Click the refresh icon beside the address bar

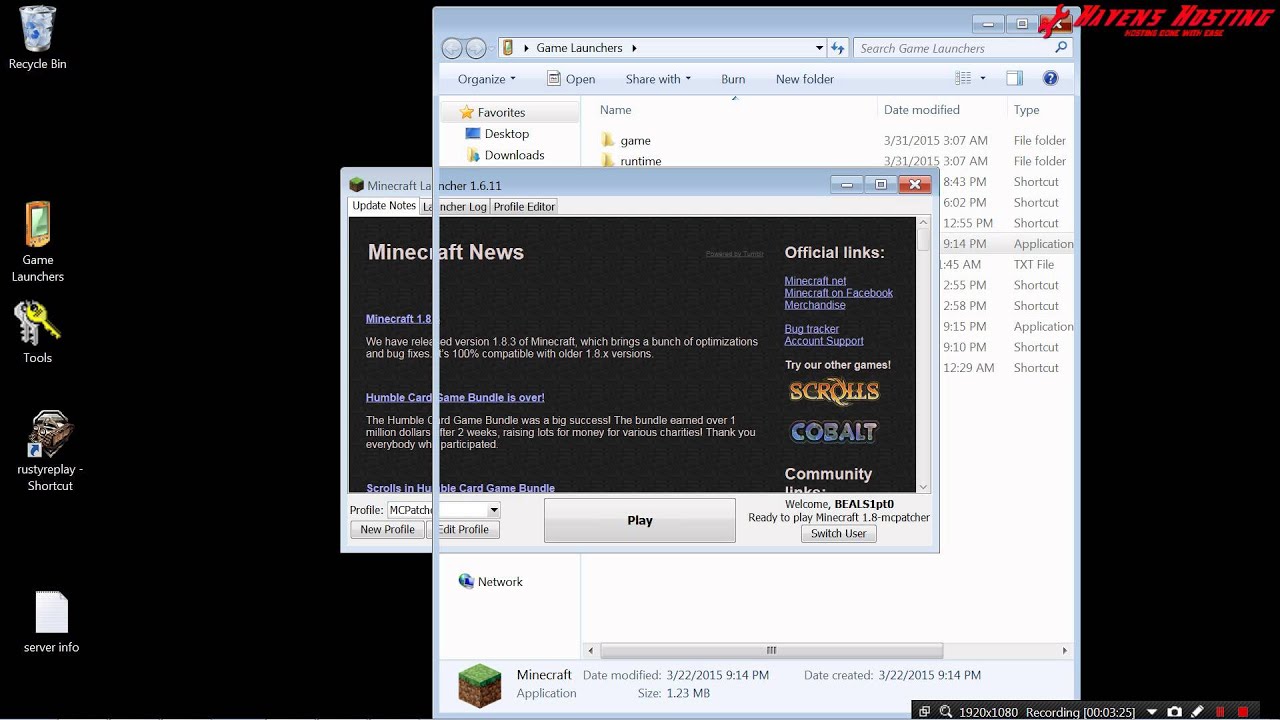(x=838, y=48)
